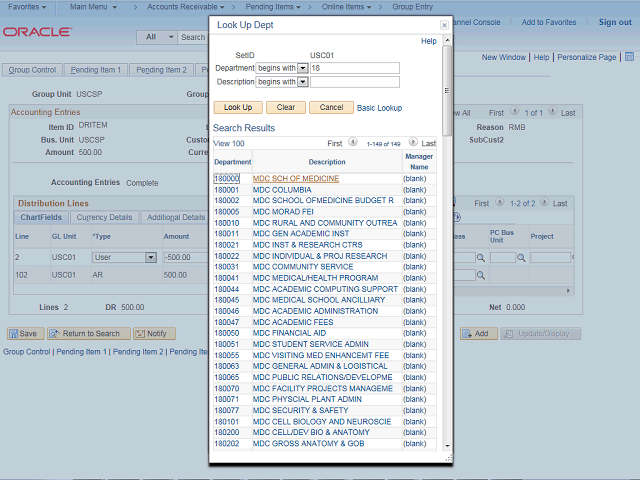
Task: Click dialog scrollbar down arrow
Action: pos(447,446)
